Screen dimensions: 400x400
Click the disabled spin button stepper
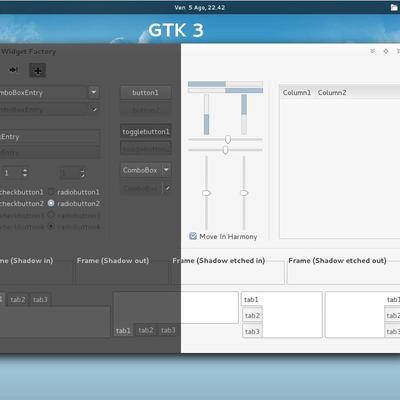coord(82,173)
